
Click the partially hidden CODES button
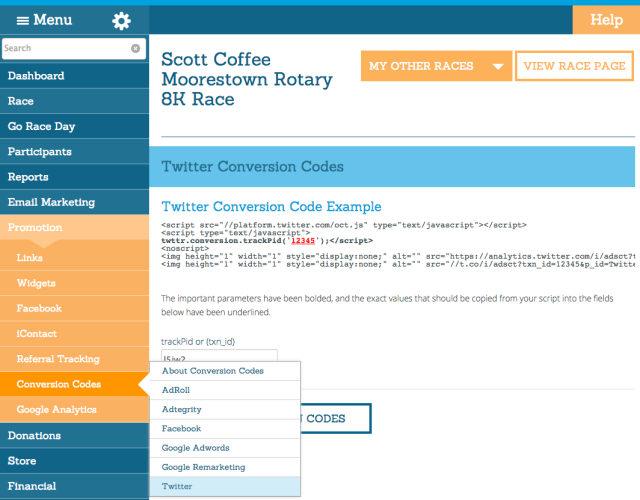336,418
